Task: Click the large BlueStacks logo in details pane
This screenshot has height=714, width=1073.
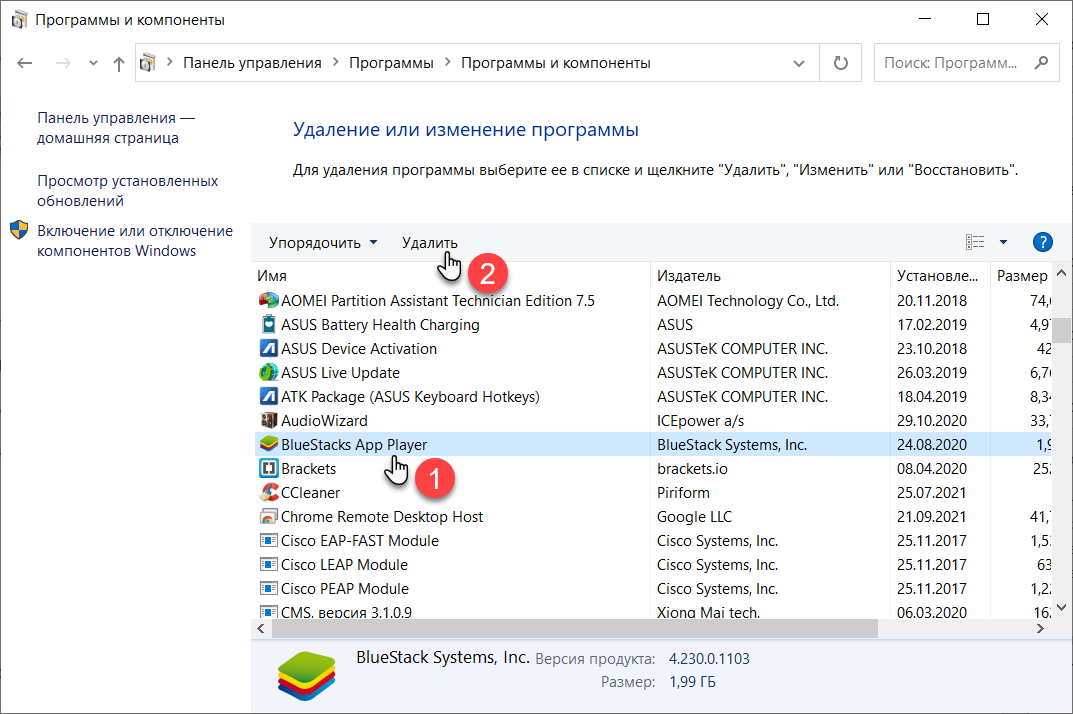Action: click(x=307, y=676)
